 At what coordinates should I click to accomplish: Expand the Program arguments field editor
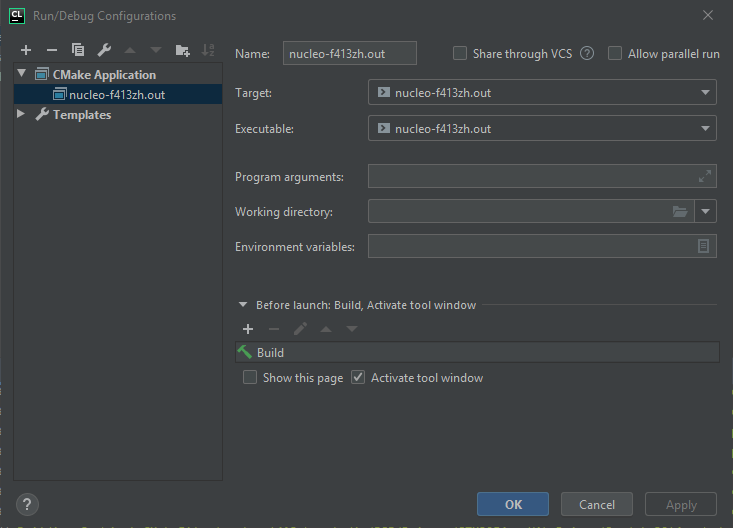tap(704, 176)
